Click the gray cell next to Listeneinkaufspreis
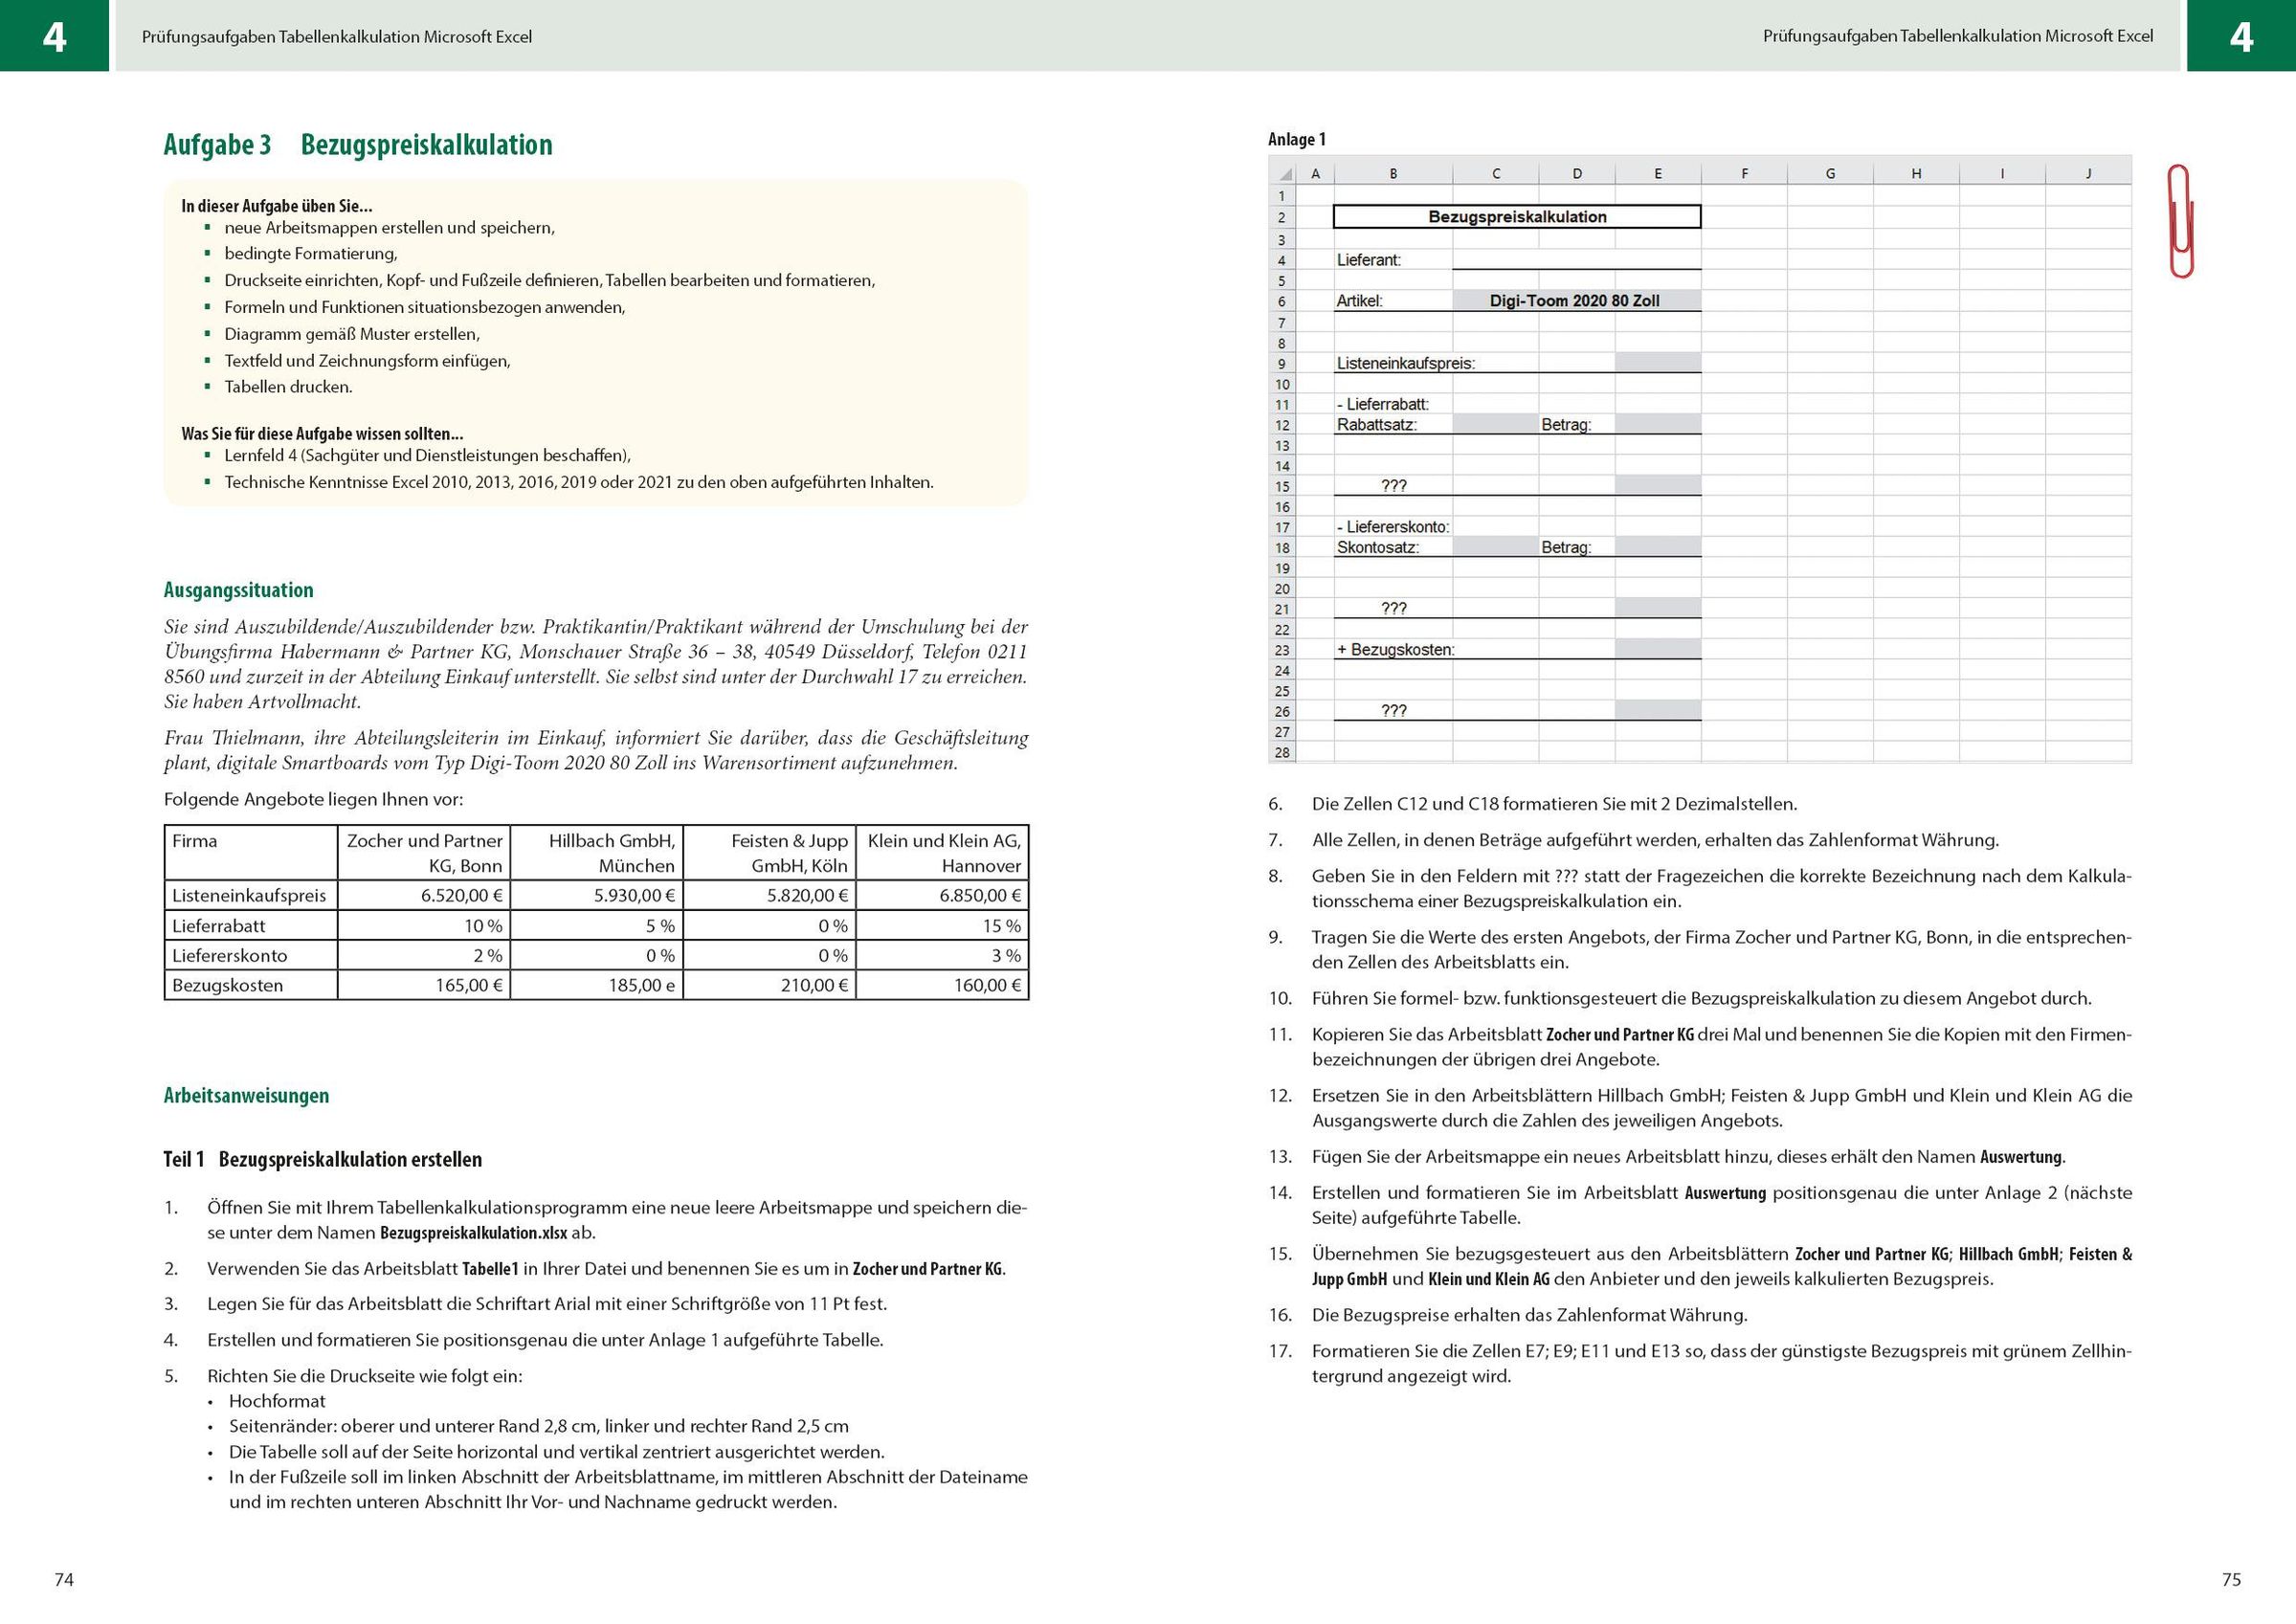 coord(1657,363)
